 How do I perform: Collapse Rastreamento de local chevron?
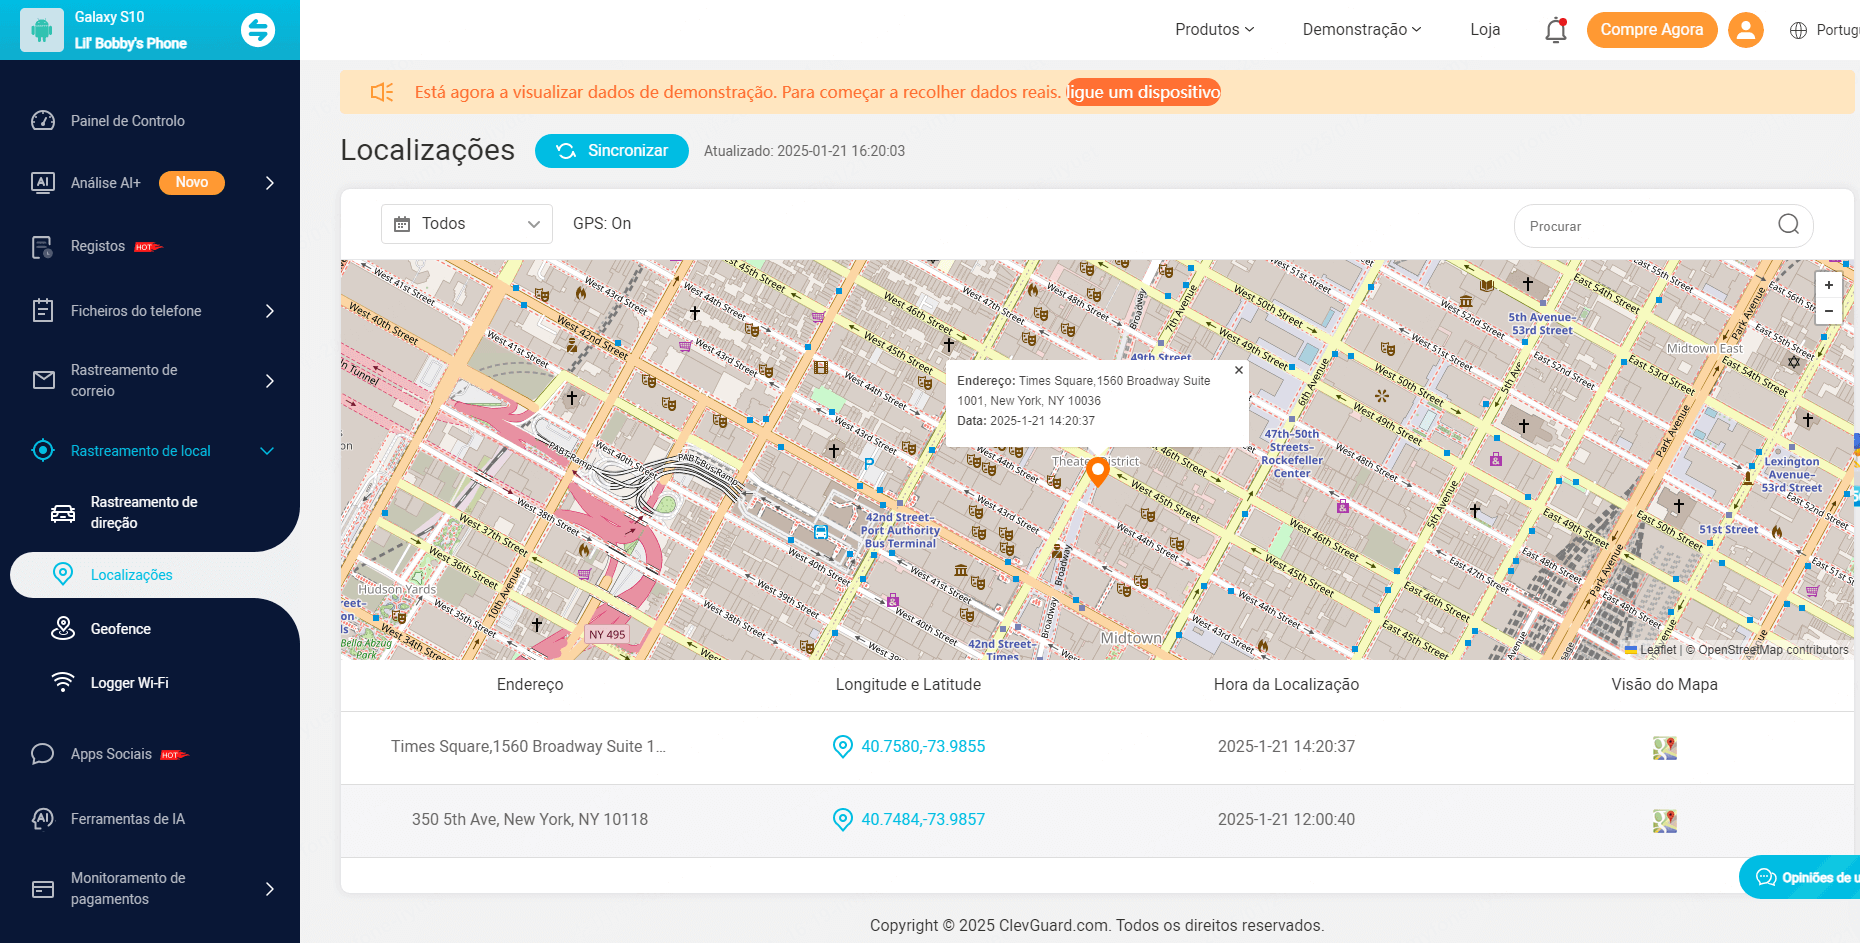coord(267,451)
